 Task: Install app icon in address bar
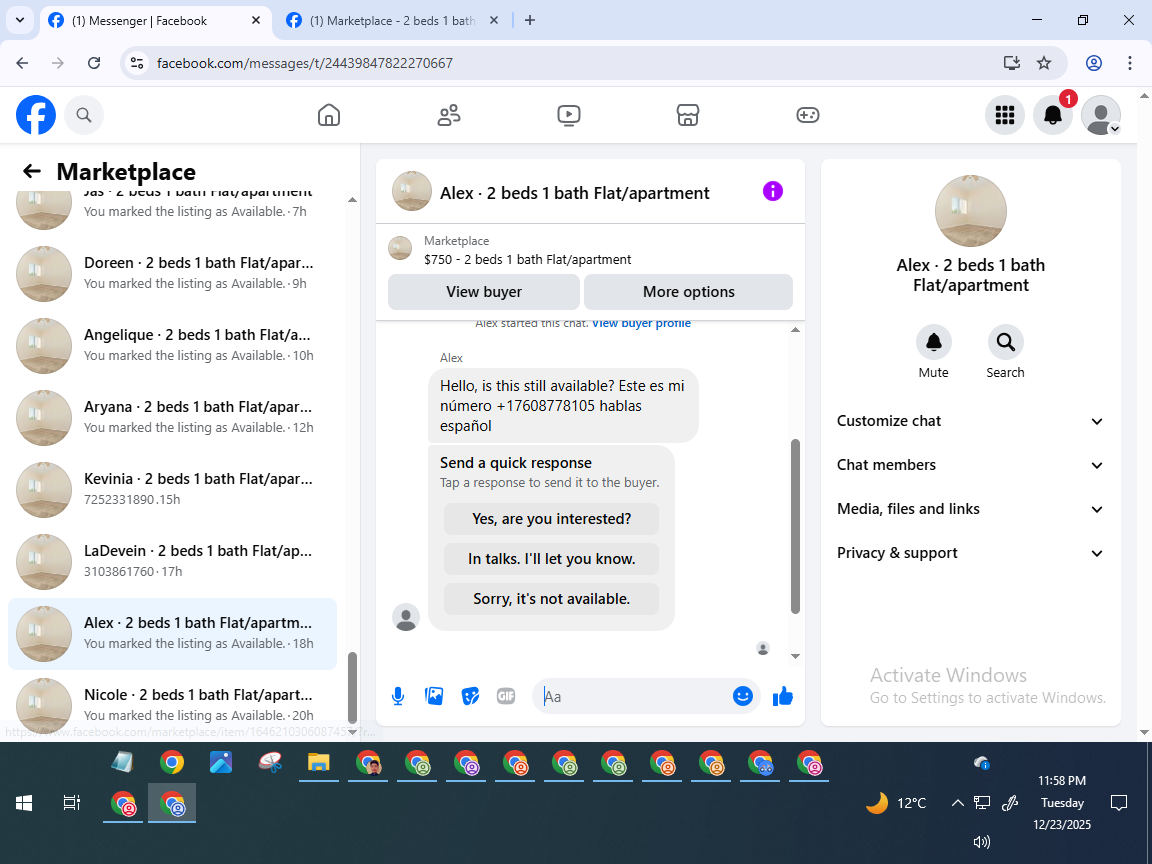[x=1012, y=63]
